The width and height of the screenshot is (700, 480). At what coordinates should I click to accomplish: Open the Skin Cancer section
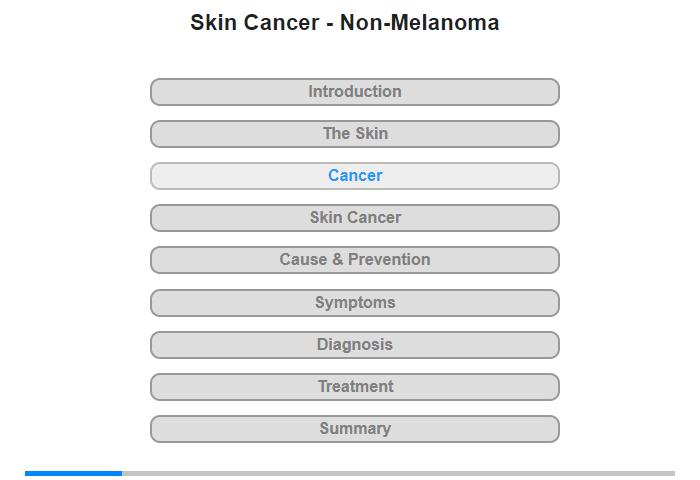(355, 218)
